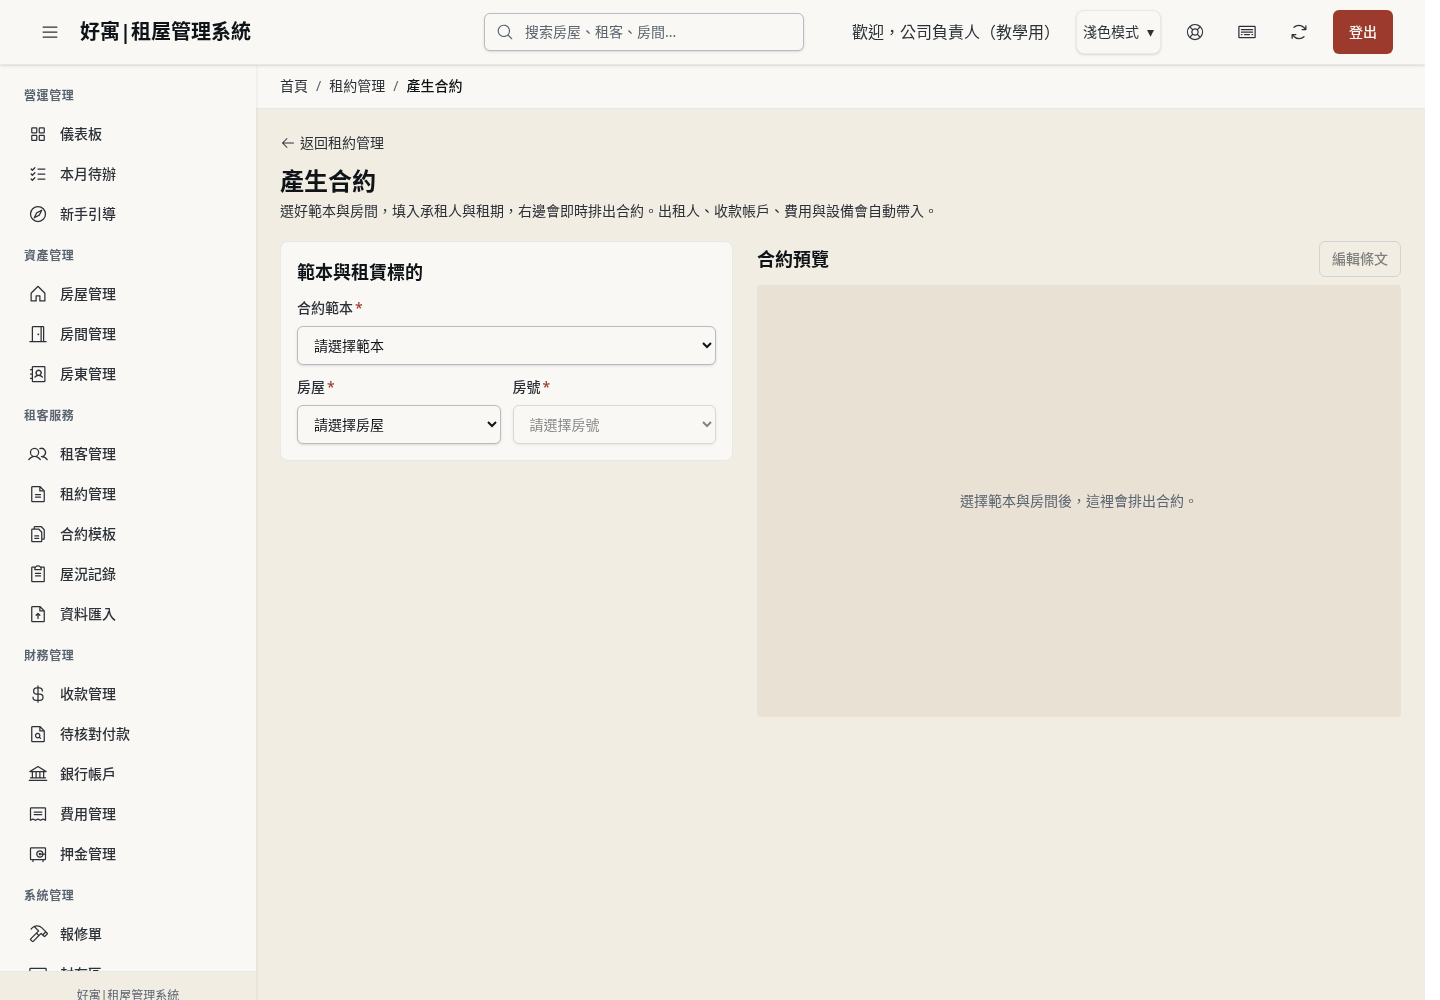The image size is (1440, 1000).
Task: Open the 請選擇房屋 dropdown
Action: click(x=399, y=425)
